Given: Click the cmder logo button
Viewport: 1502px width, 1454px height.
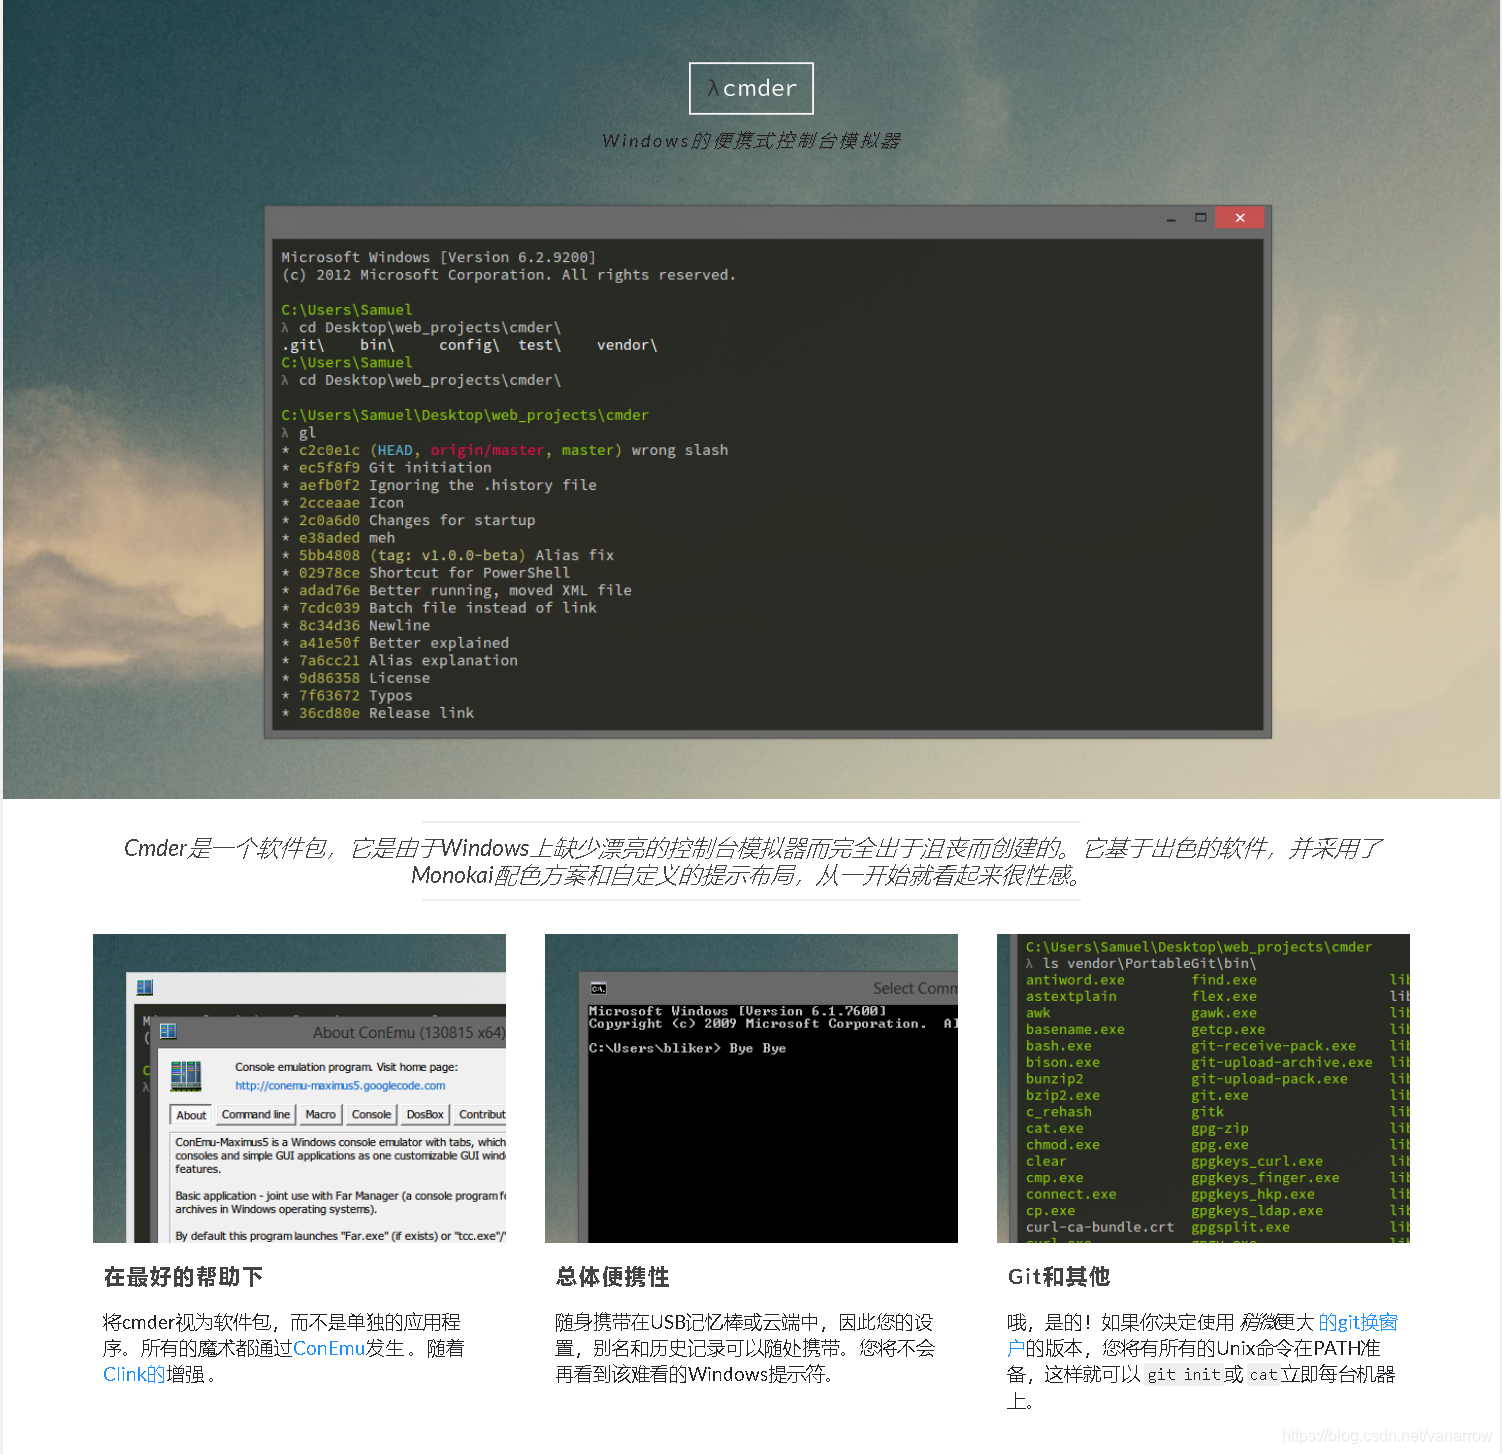Looking at the screenshot, I should pyautogui.click(x=751, y=88).
